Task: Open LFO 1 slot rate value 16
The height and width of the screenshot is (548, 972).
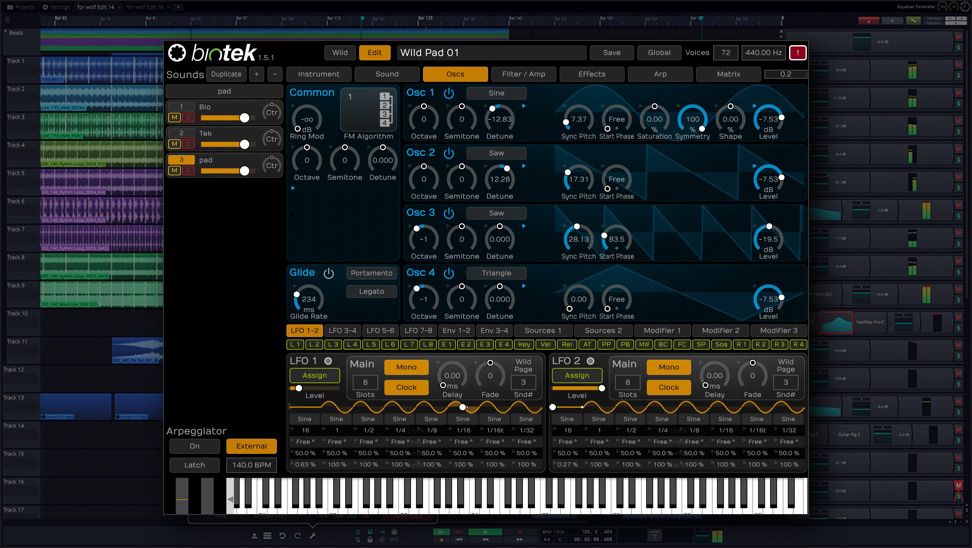Action: (x=305, y=430)
